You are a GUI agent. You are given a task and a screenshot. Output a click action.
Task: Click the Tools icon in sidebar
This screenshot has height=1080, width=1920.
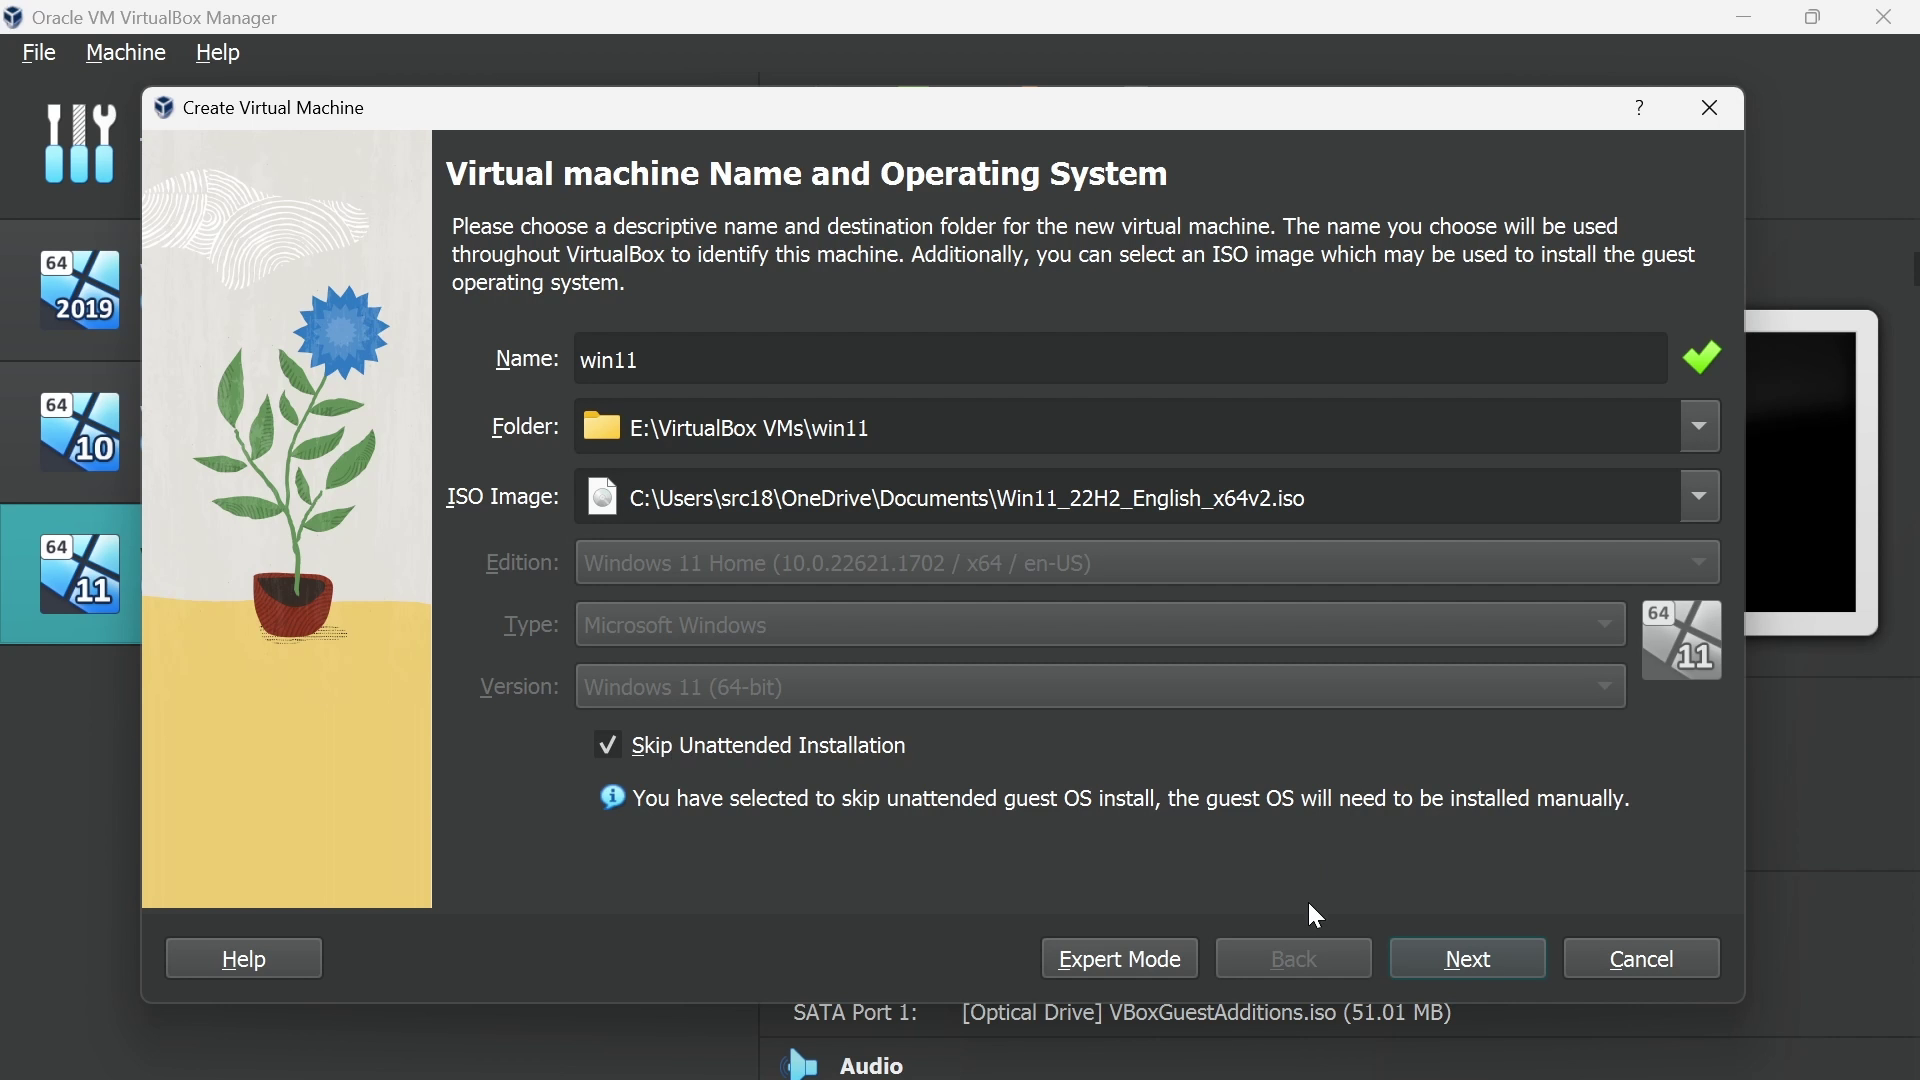coord(80,144)
